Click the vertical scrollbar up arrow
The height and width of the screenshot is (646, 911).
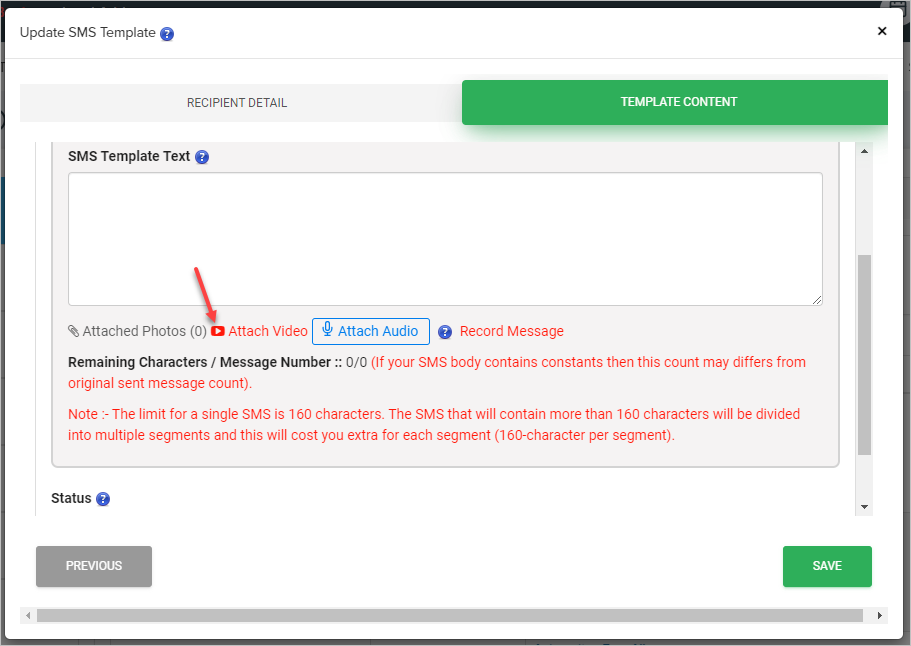865,150
